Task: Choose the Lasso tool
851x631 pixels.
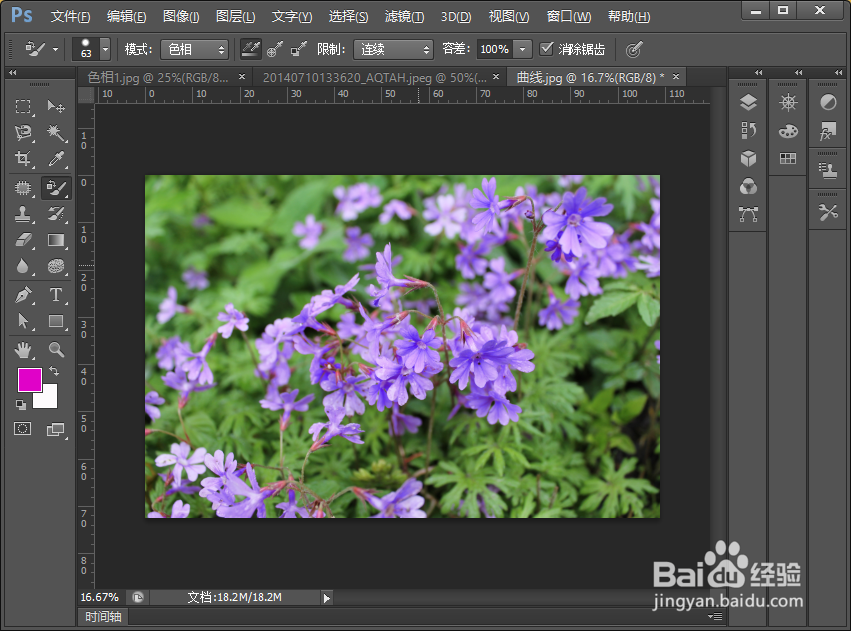Action: click(x=23, y=132)
